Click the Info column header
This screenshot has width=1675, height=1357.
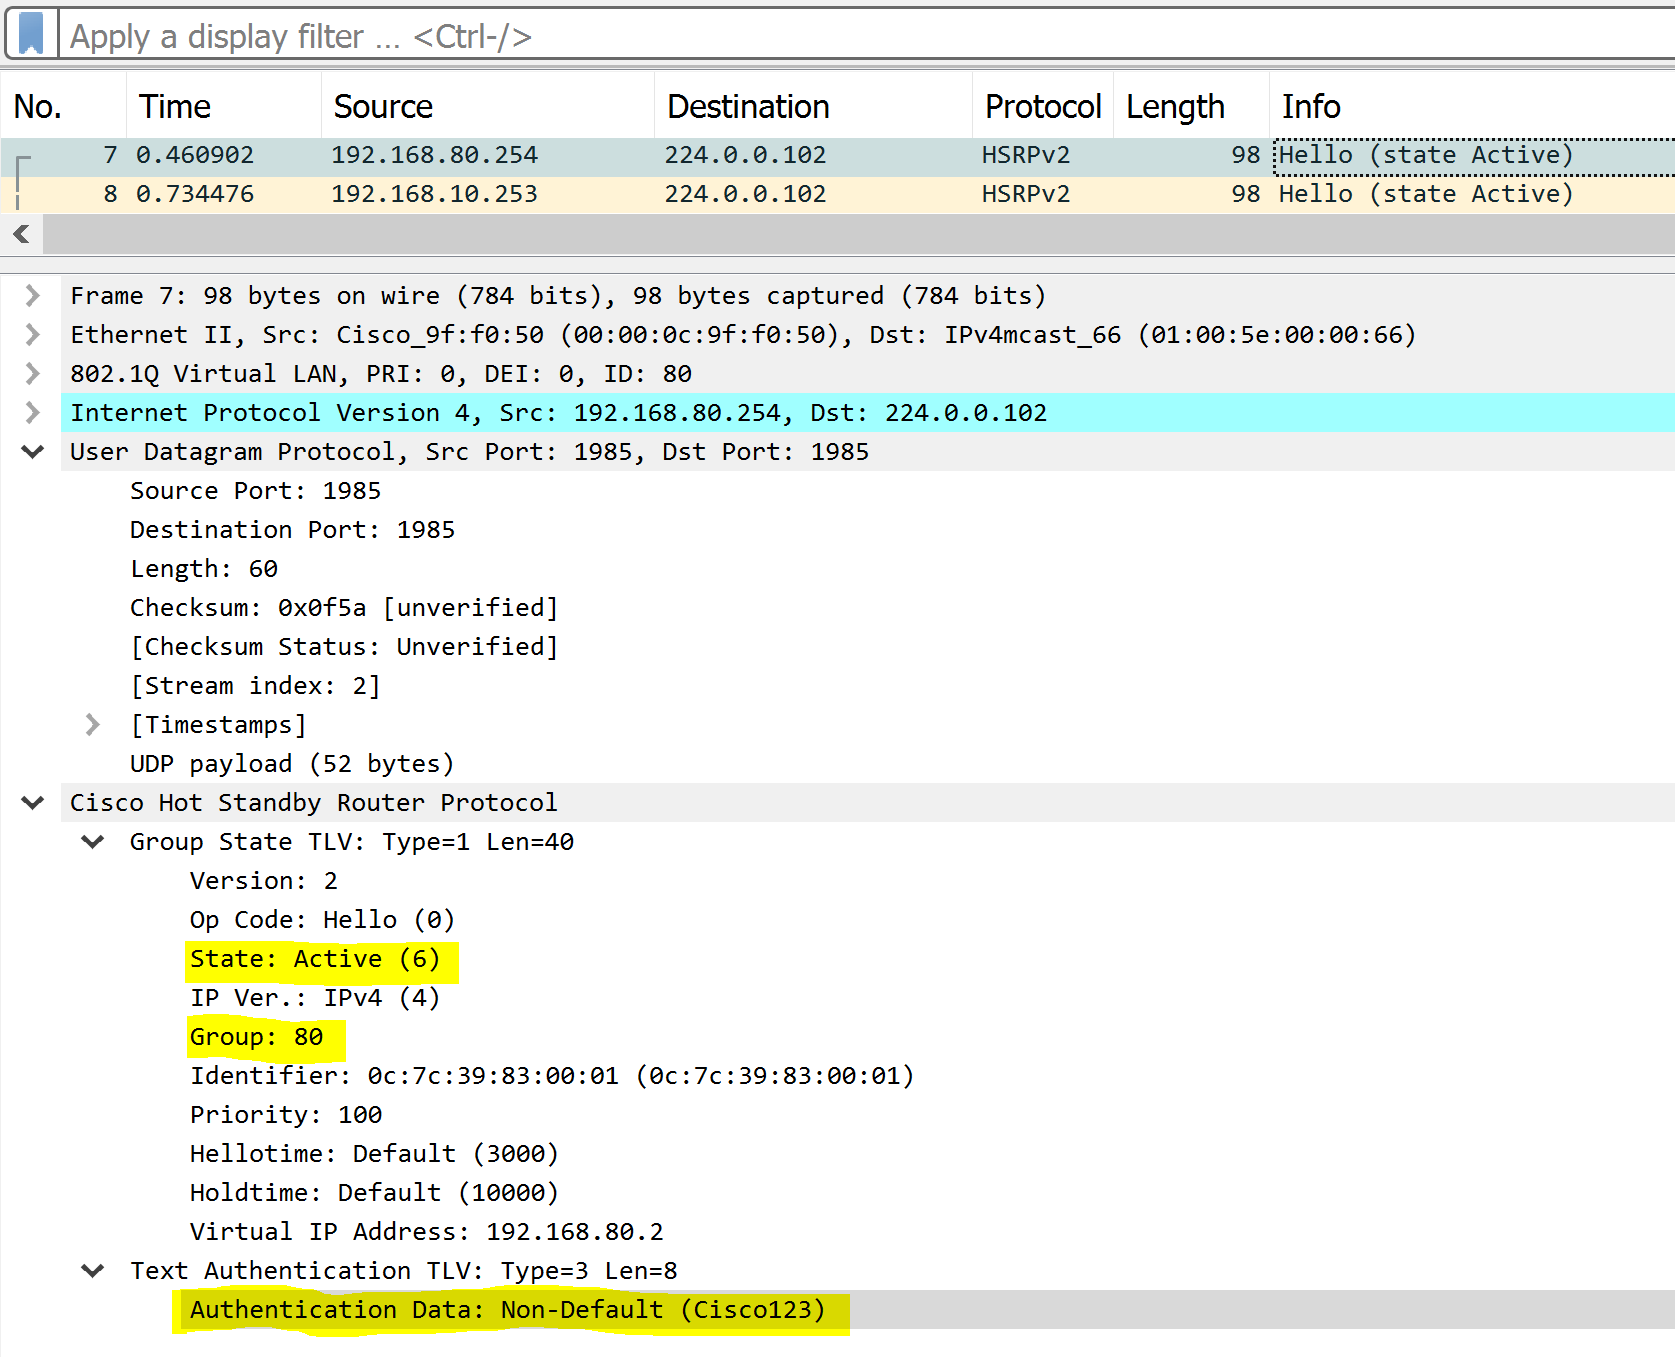(1472, 106)
